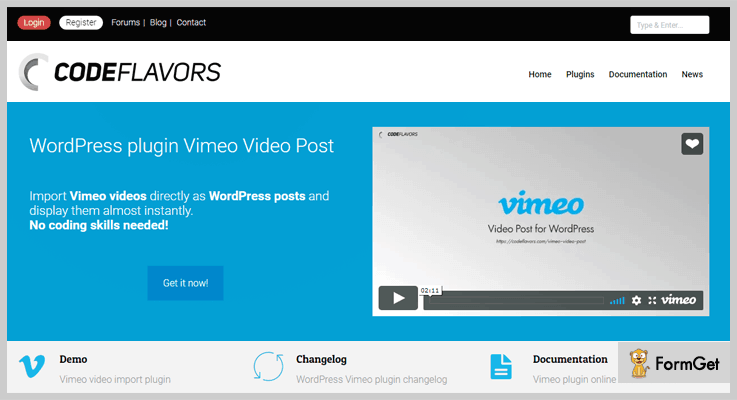Open the video settings gear

tap(636, 300)
